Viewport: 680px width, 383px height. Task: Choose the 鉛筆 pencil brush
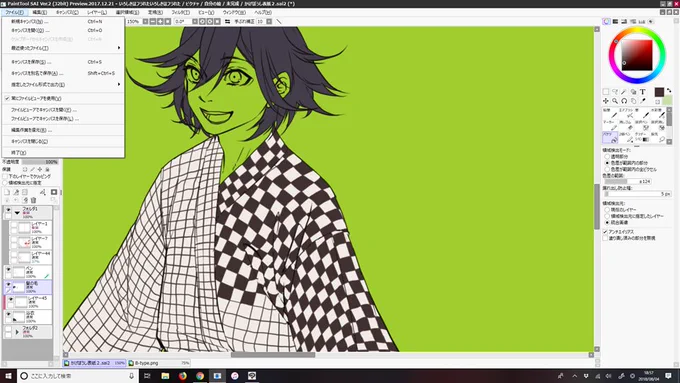tap(610, 113)
